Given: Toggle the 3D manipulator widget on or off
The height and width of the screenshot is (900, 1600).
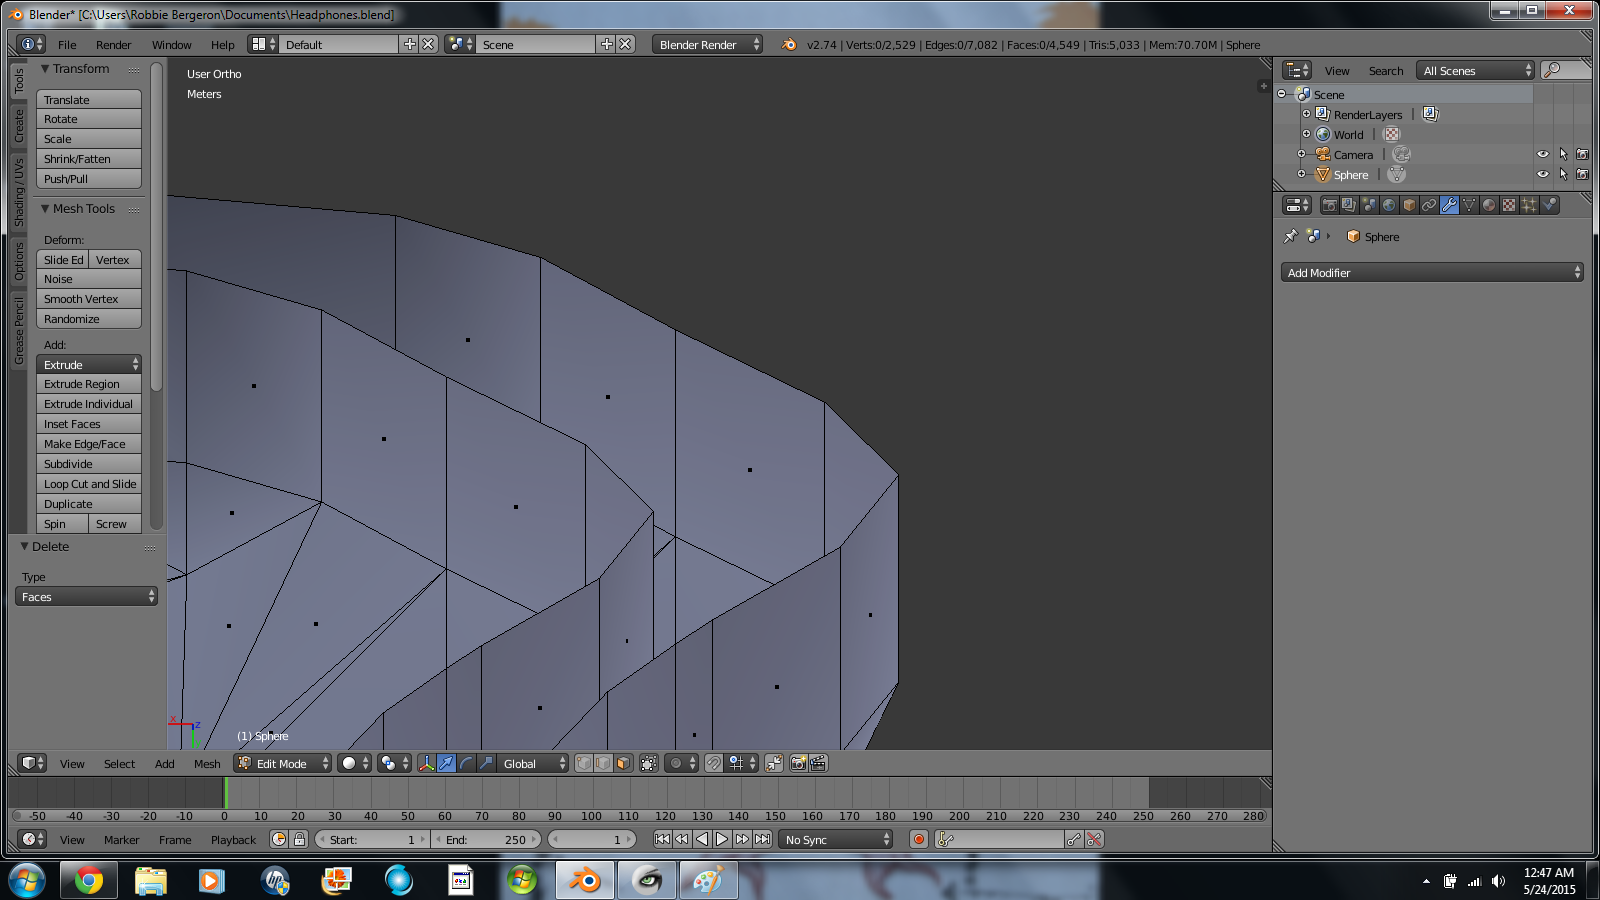Looking at the screenshot, I should tap(427, 763).
